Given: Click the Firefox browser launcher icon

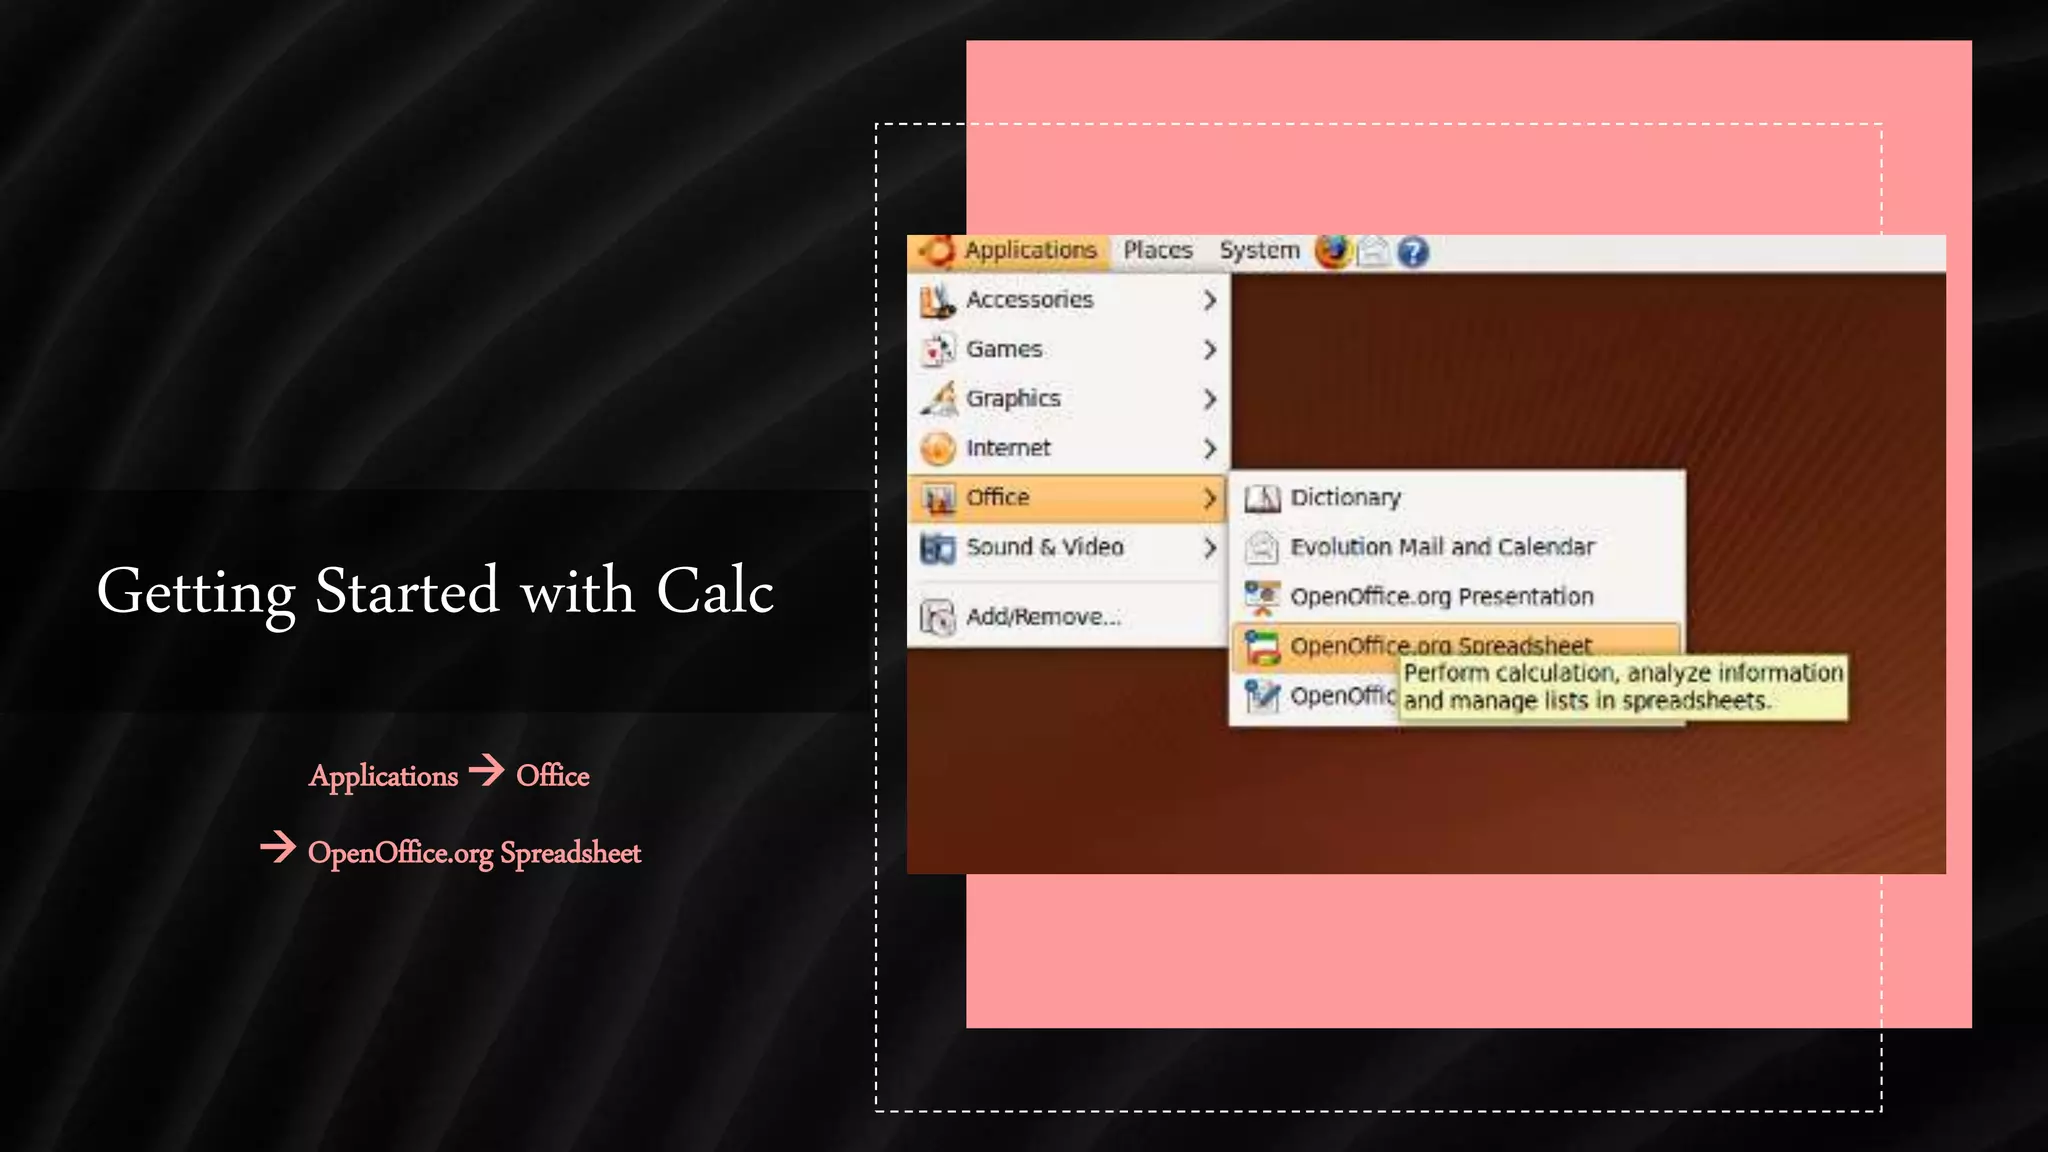Looking at the screenshot, I should [x=1332, y=252].
